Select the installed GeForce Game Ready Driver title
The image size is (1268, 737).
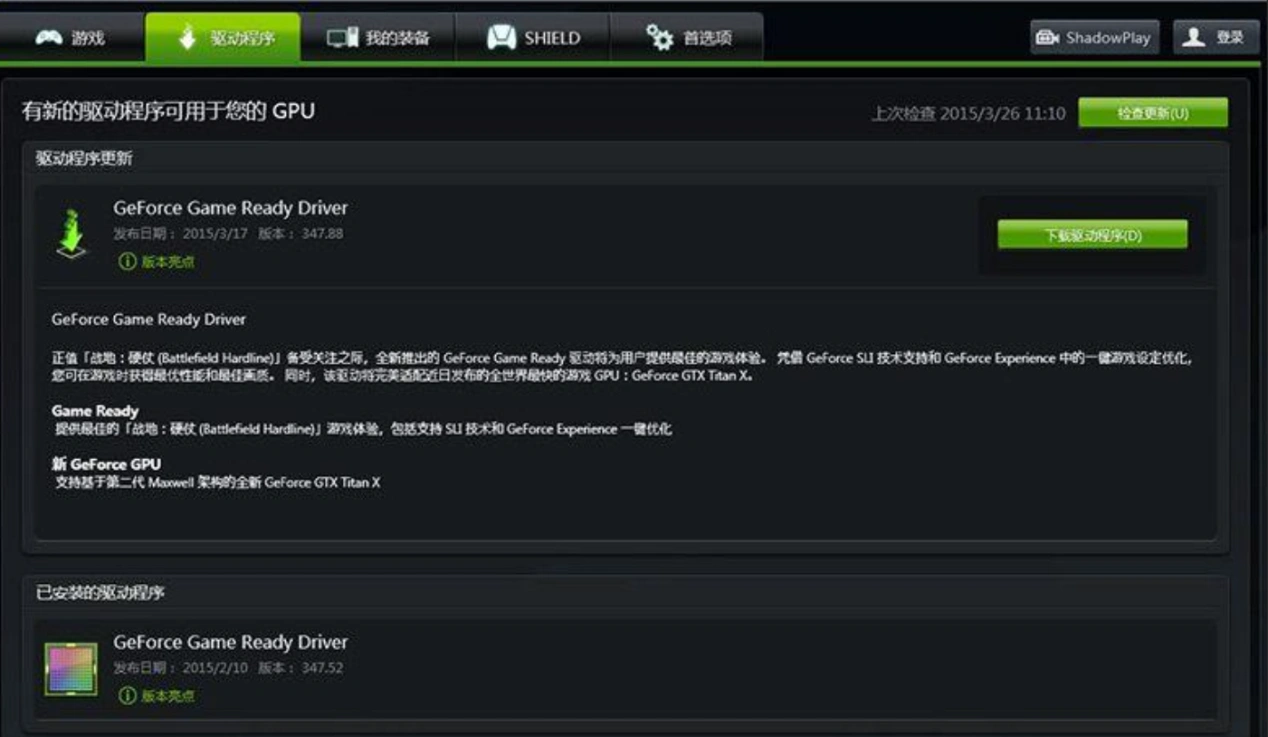[x=230, y=642]
